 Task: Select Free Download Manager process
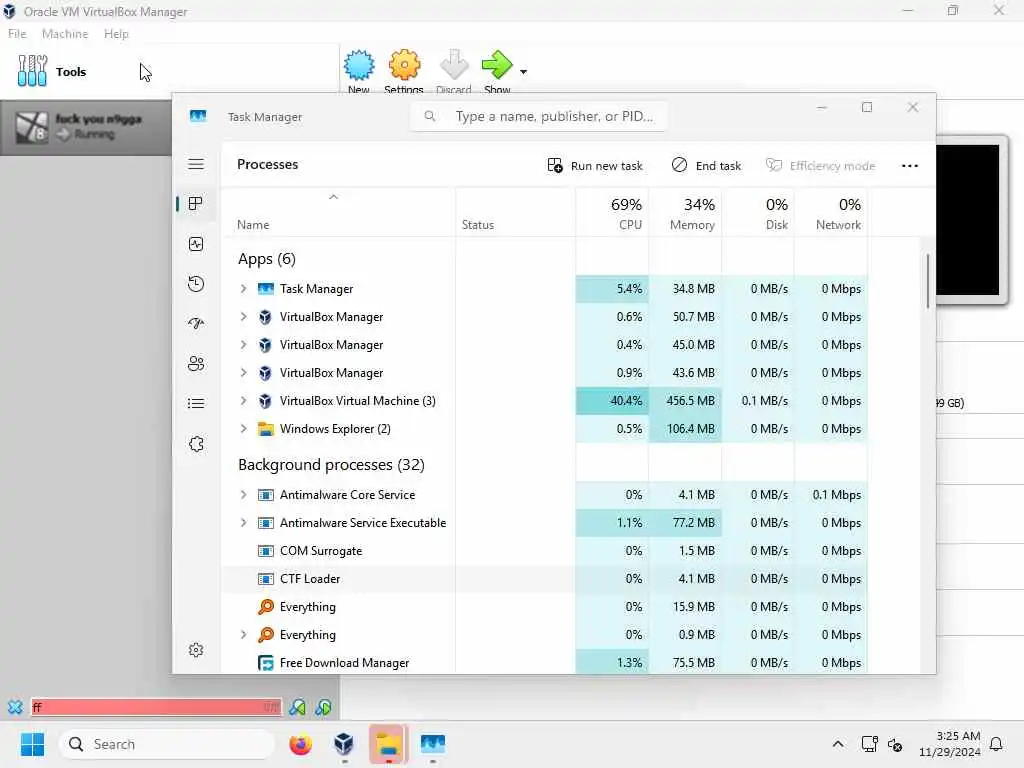pos(545,662)
